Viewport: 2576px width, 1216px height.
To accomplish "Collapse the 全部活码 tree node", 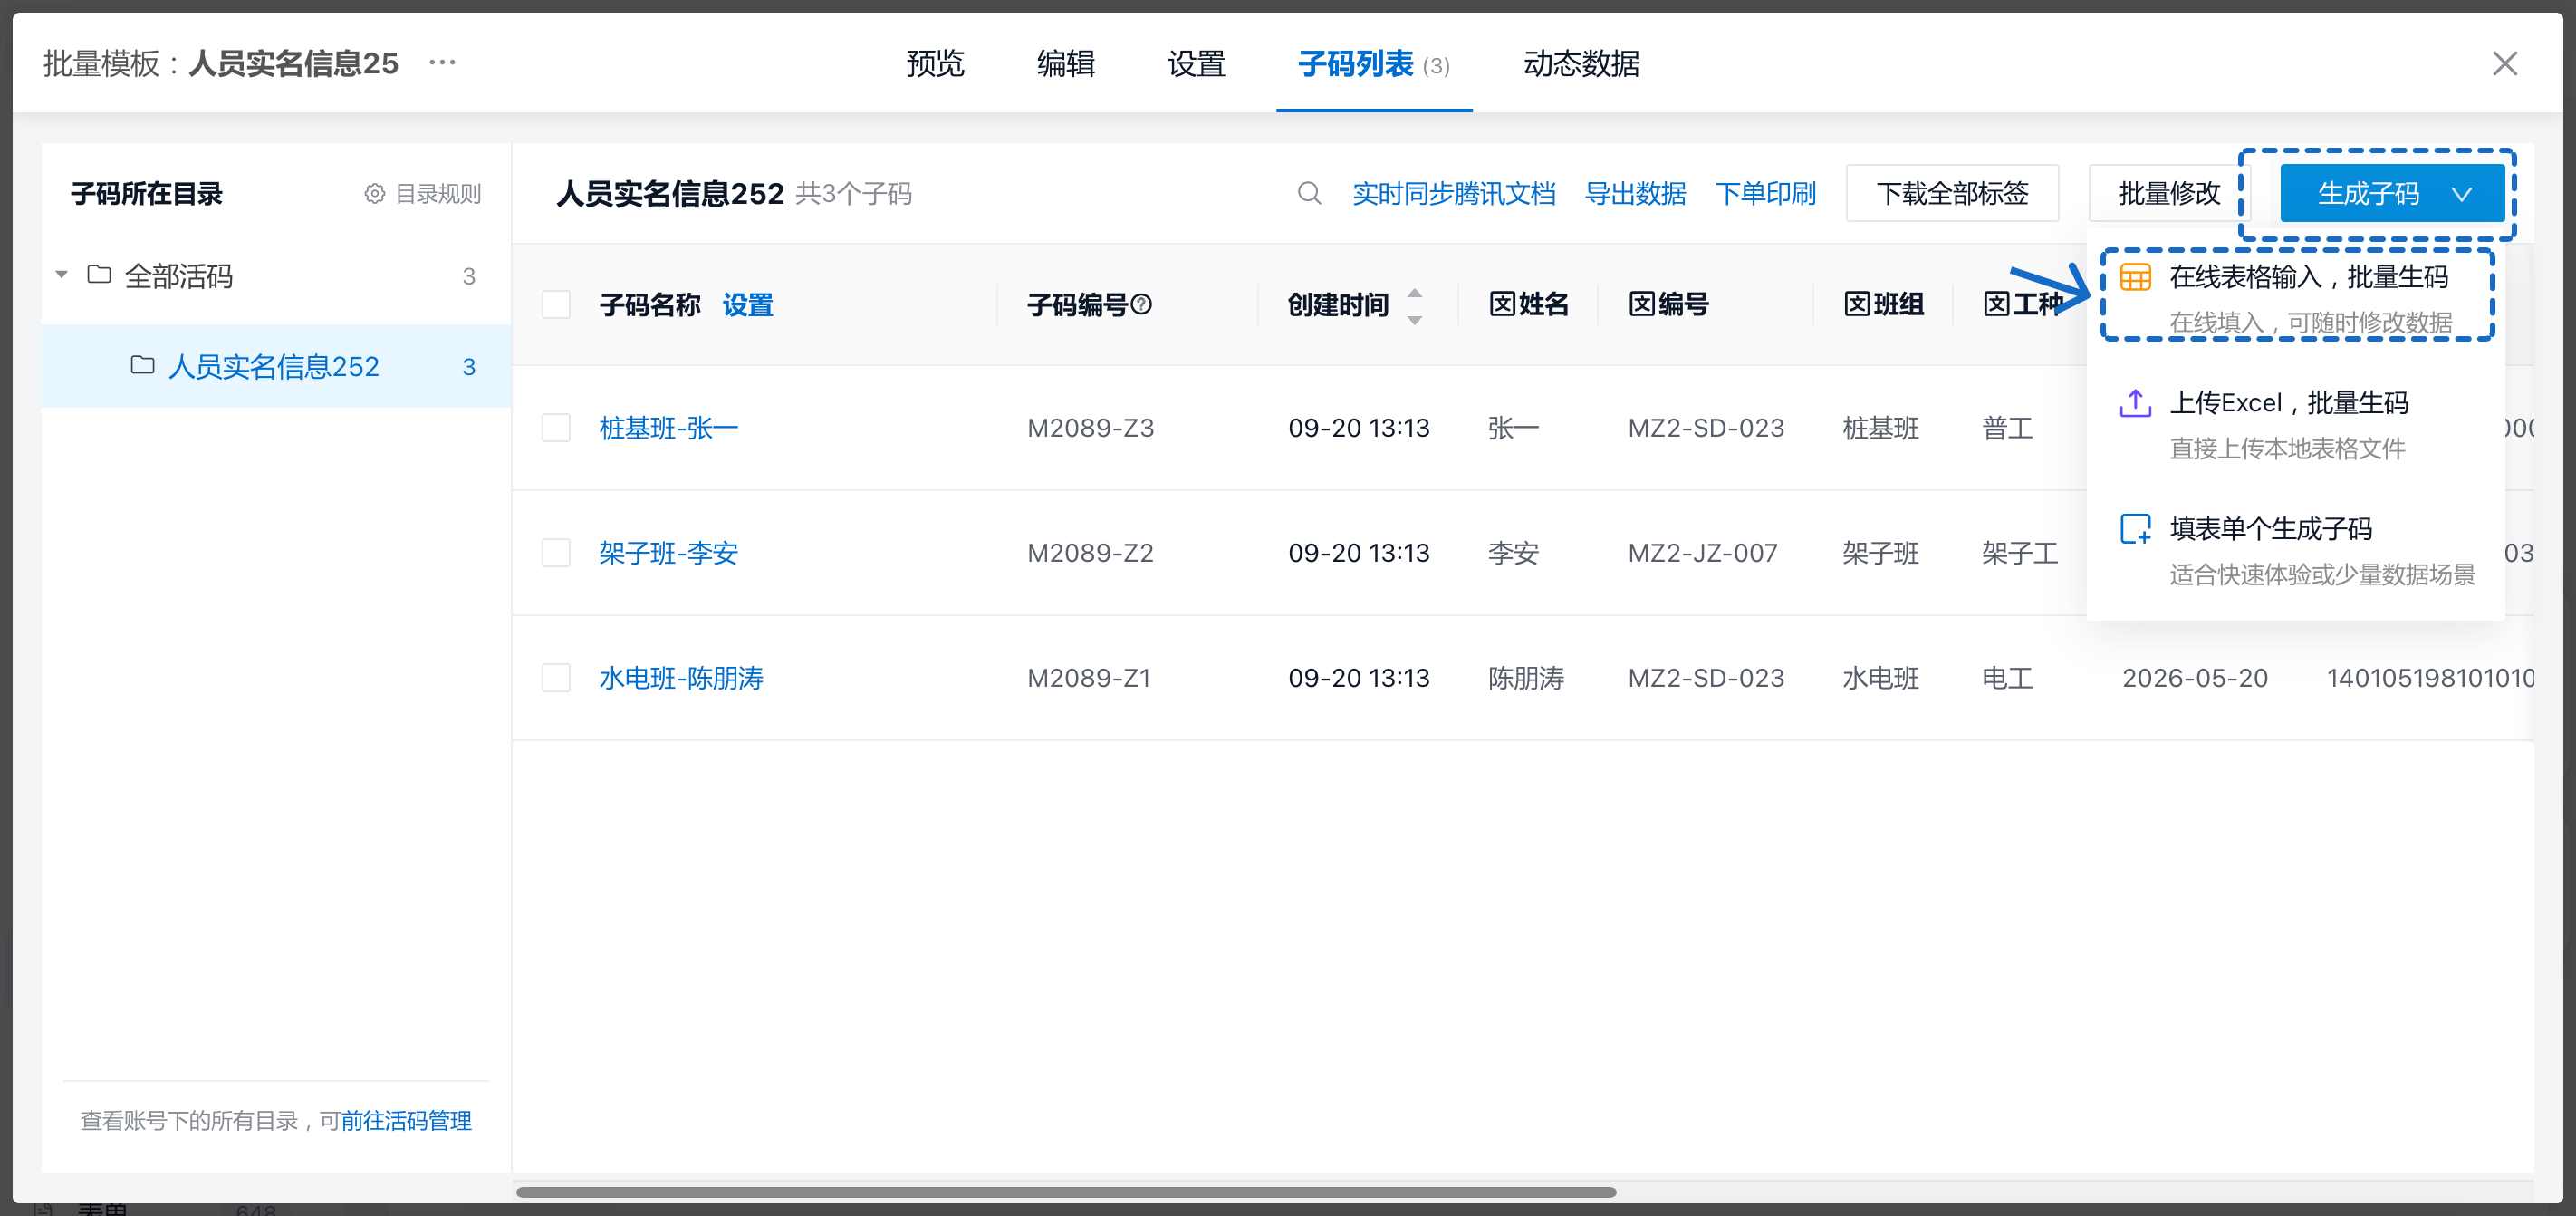I will point(62,274).
